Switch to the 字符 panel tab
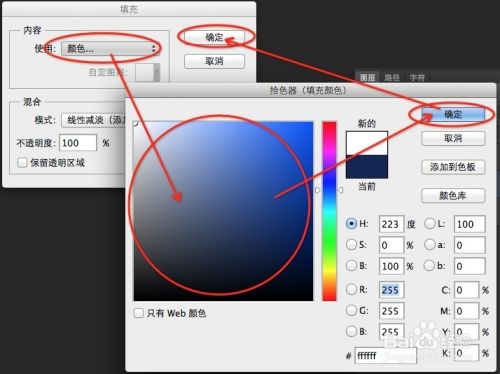 pos(417,77)
